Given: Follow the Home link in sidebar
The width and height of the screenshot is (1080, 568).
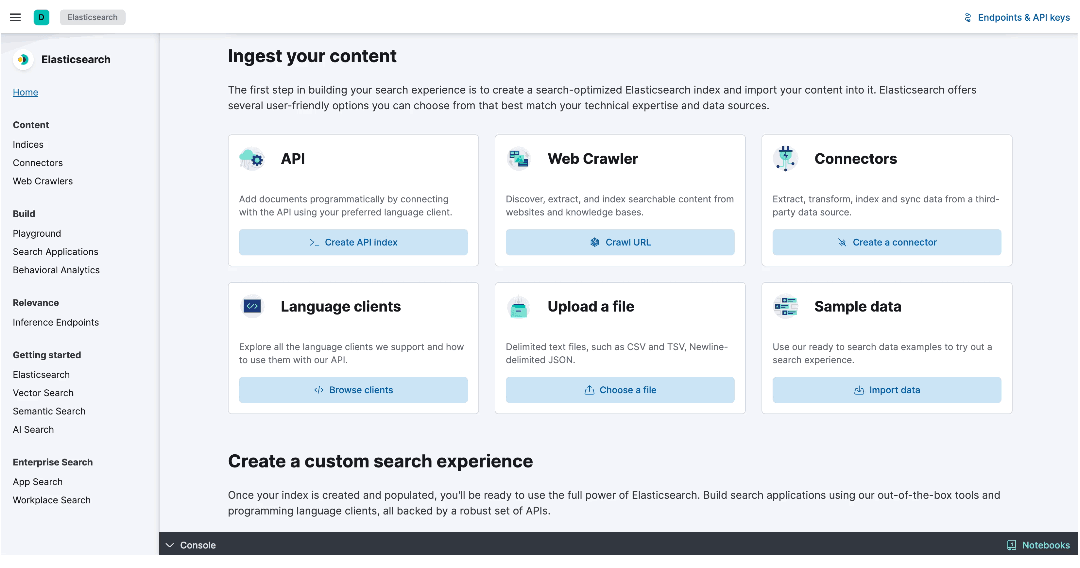Looking at the screenshot, I should click(x=25, y=92).
